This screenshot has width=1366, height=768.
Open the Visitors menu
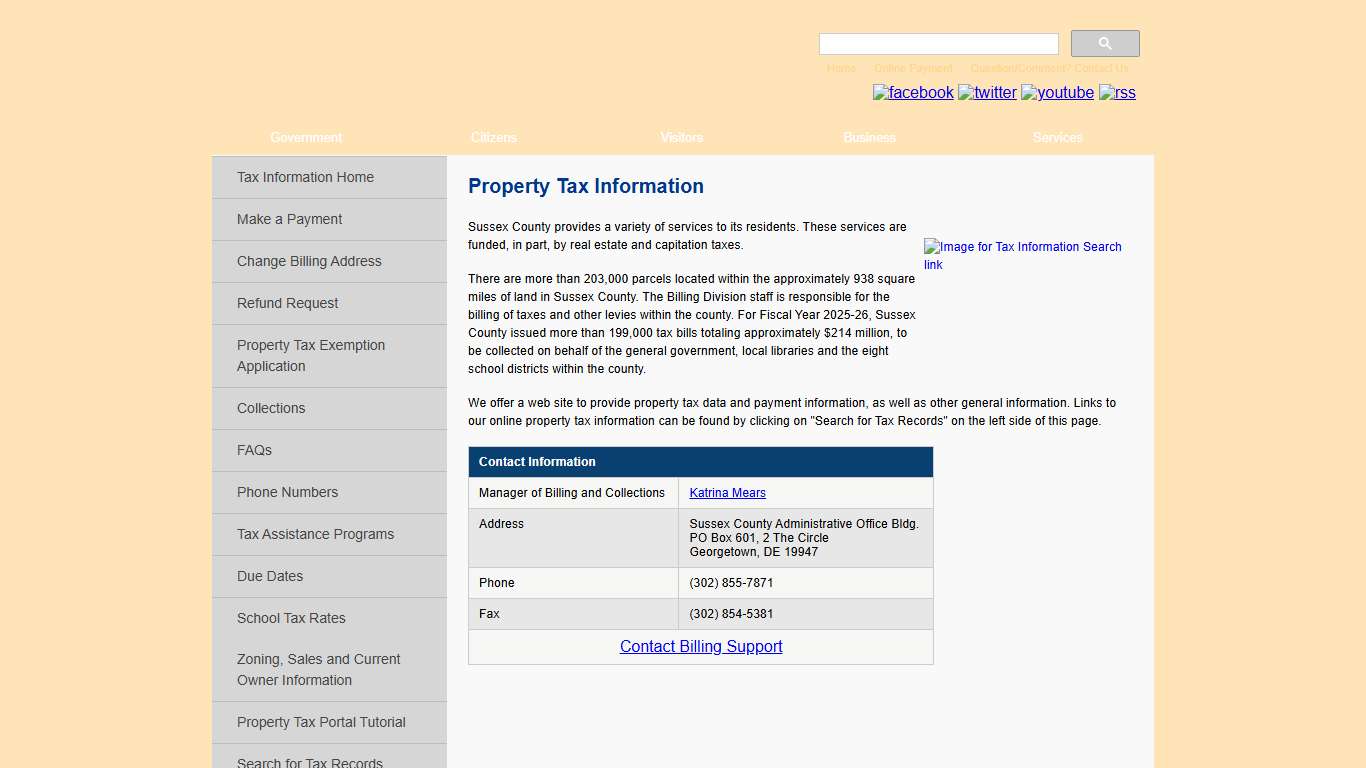coord(681,137)
